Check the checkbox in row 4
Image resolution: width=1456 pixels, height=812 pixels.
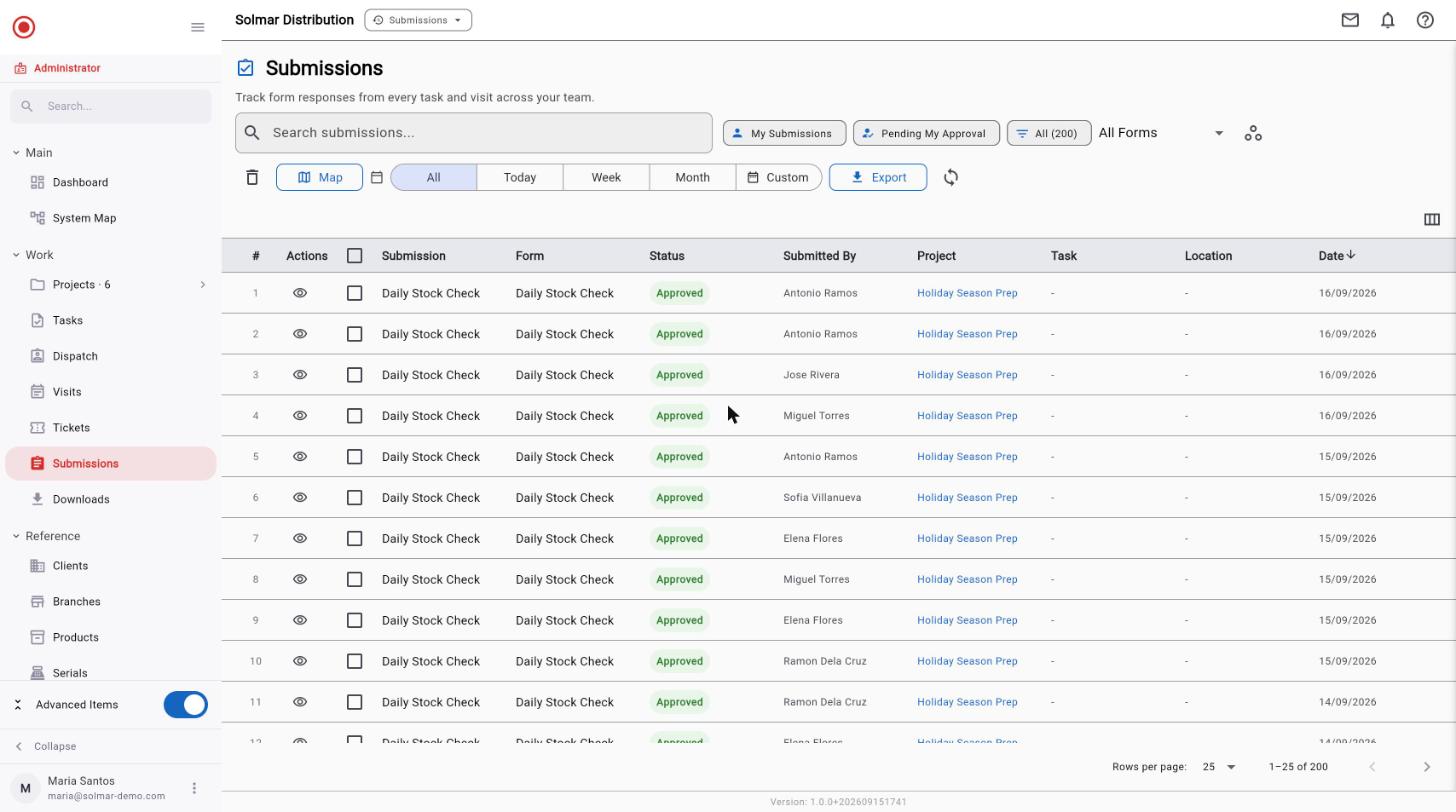coord(354,416)
